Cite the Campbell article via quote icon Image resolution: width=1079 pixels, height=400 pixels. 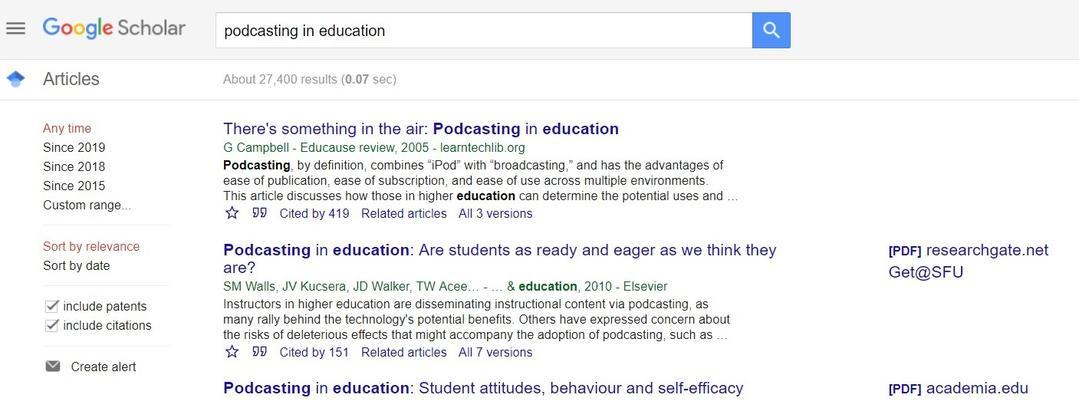[x=259, y=213]
